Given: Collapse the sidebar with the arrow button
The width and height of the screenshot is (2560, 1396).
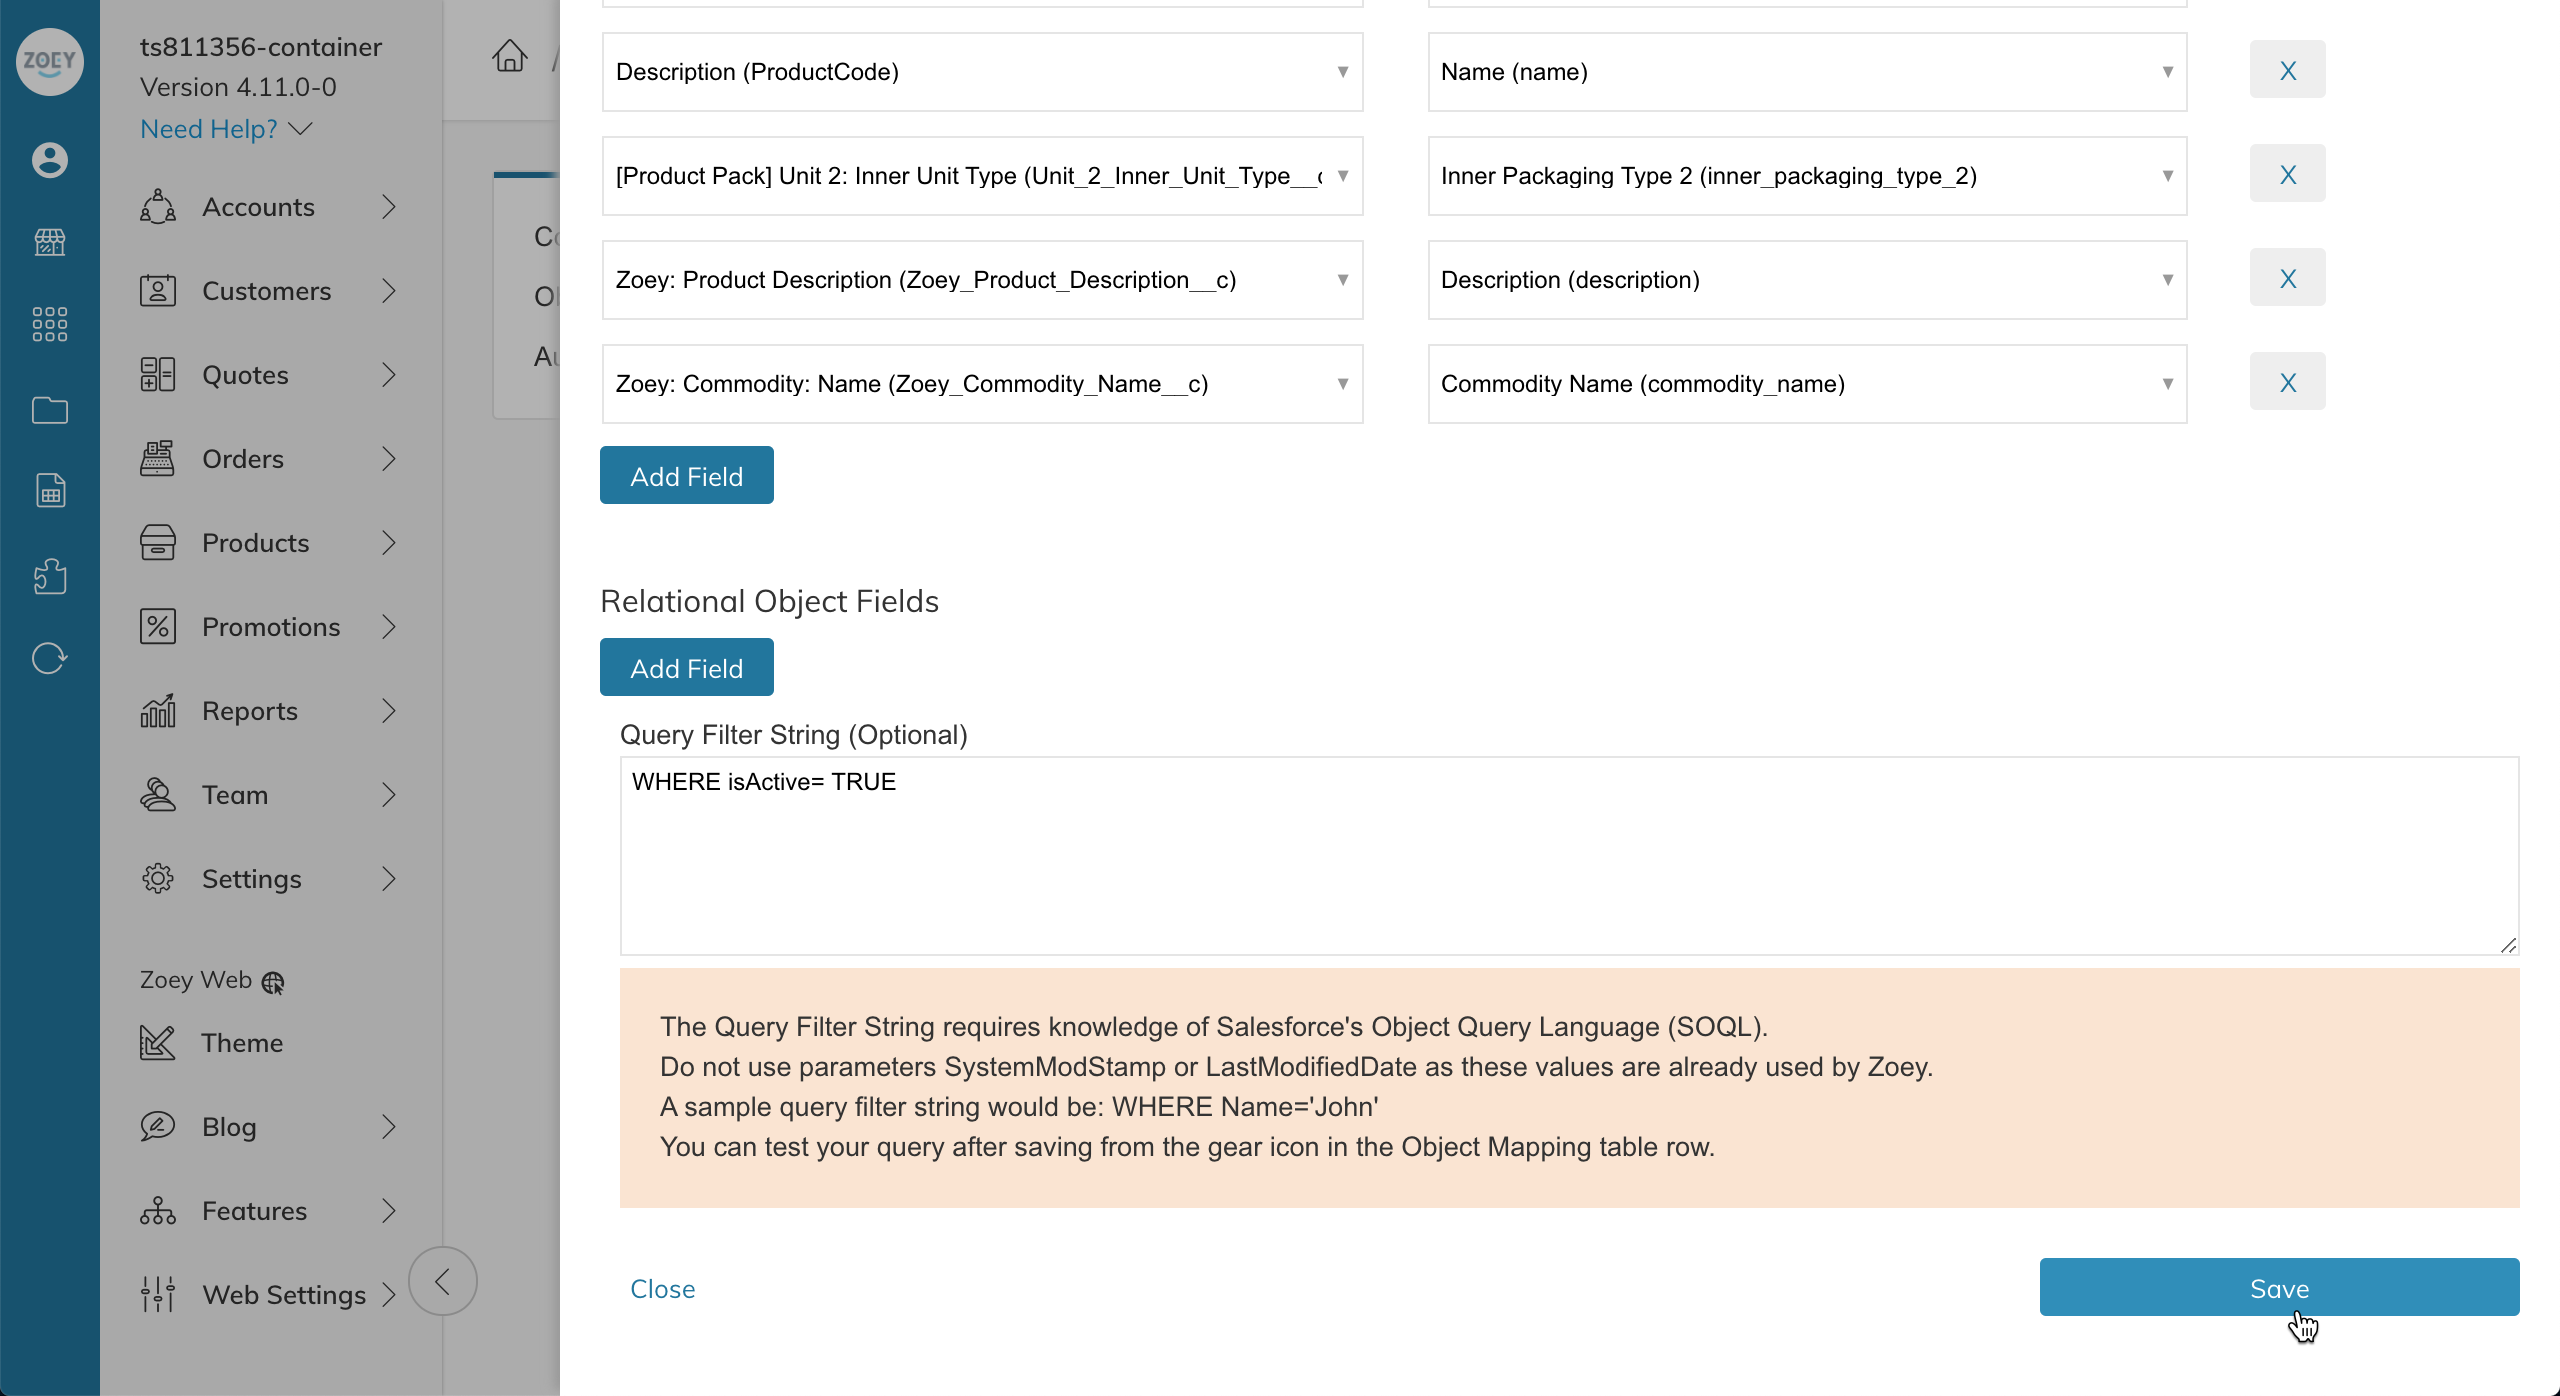Looking at the screenshot, I should click(442, 1281).
